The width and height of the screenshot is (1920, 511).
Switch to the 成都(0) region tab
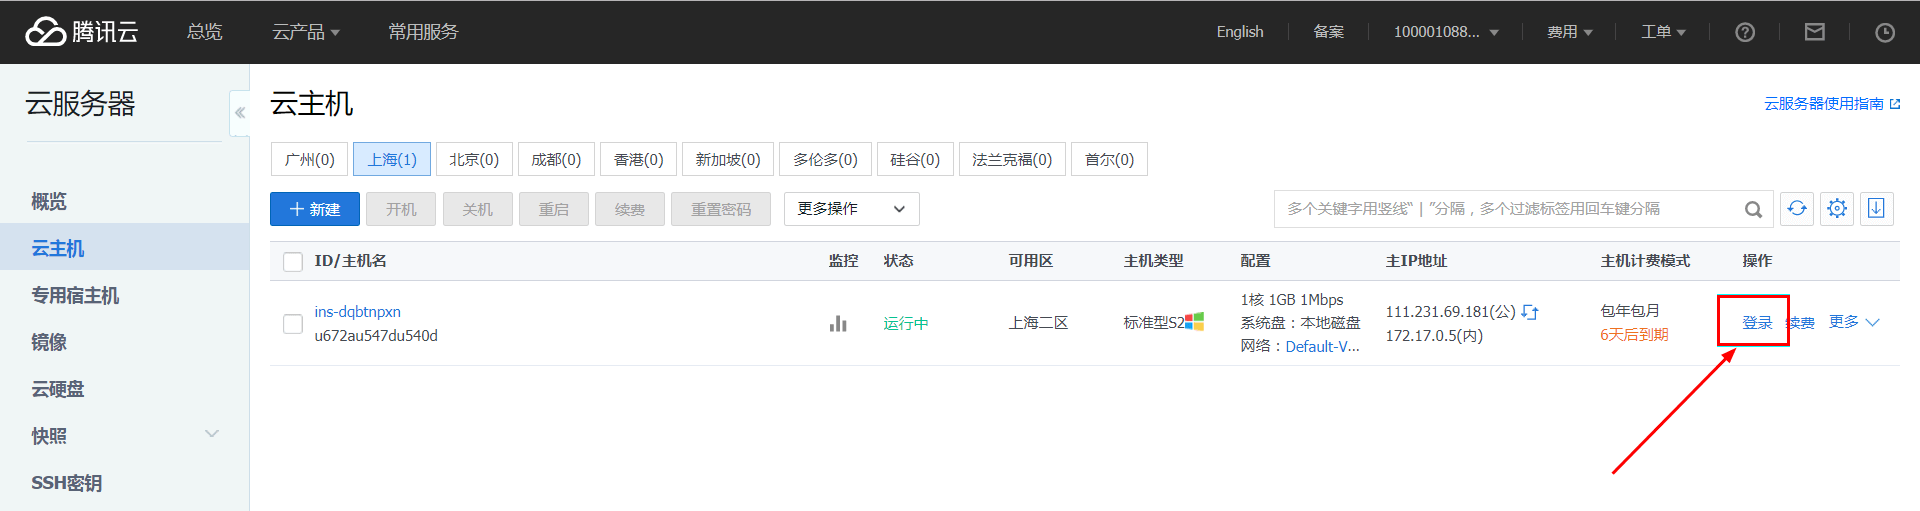[556, 159]
